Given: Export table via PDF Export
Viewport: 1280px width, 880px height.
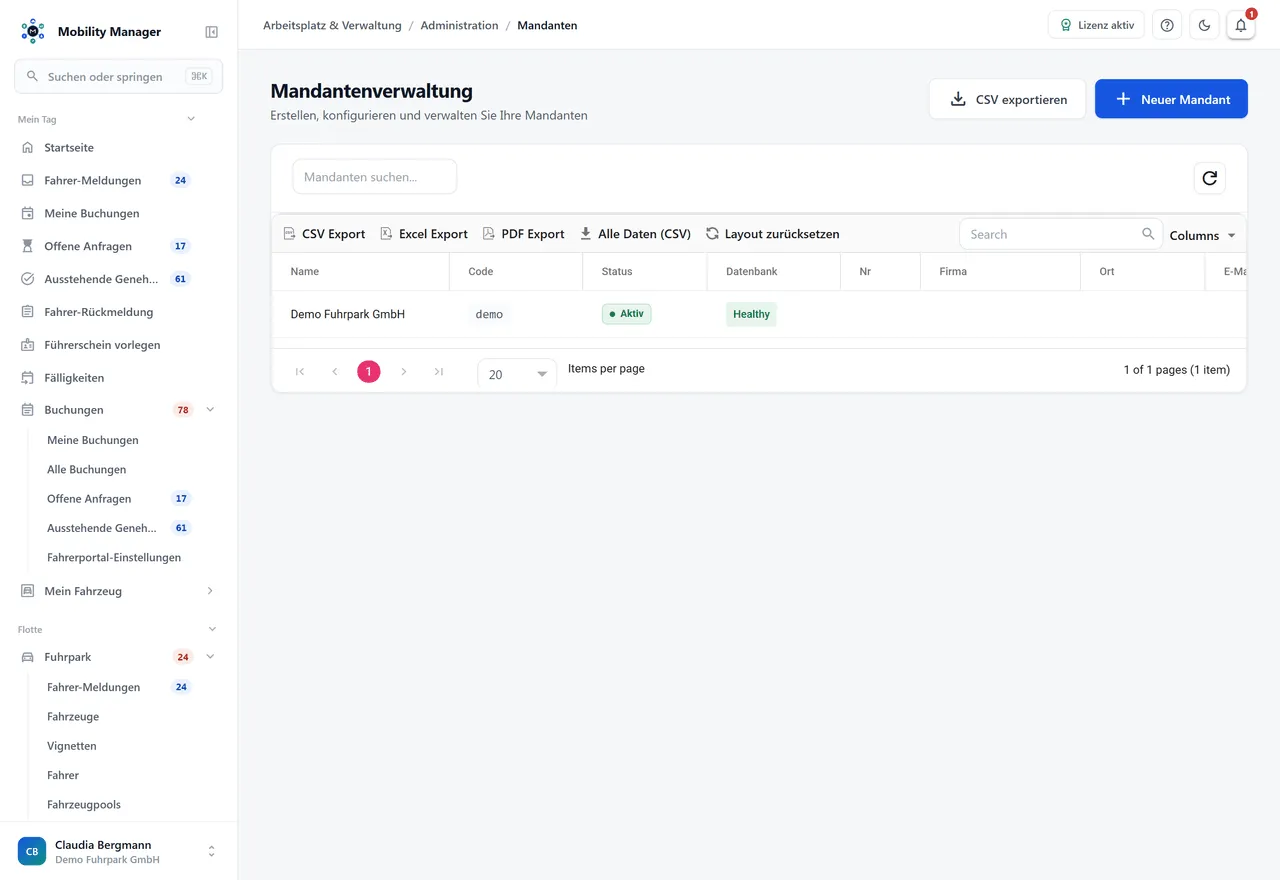Looking at the screenshot, I should coord(524,234).
